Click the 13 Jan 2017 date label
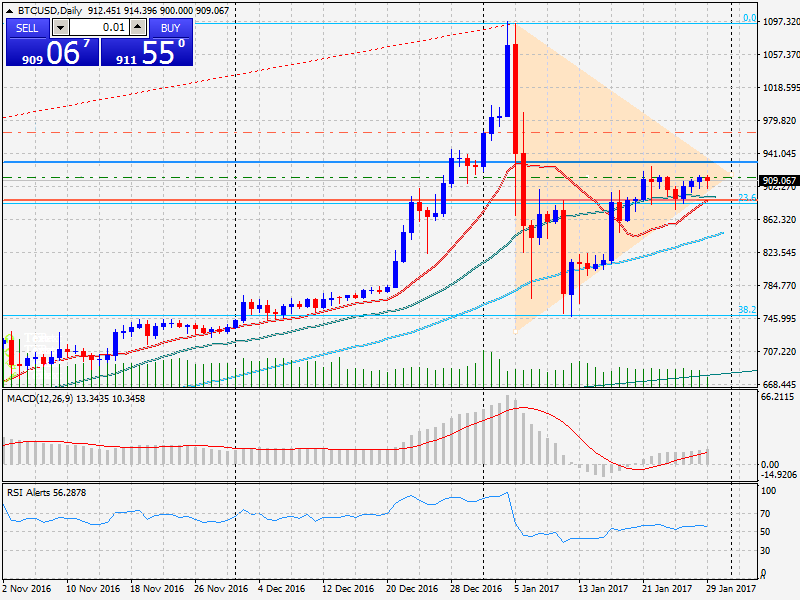Screen dimensions: 800x600 point(604,588)
